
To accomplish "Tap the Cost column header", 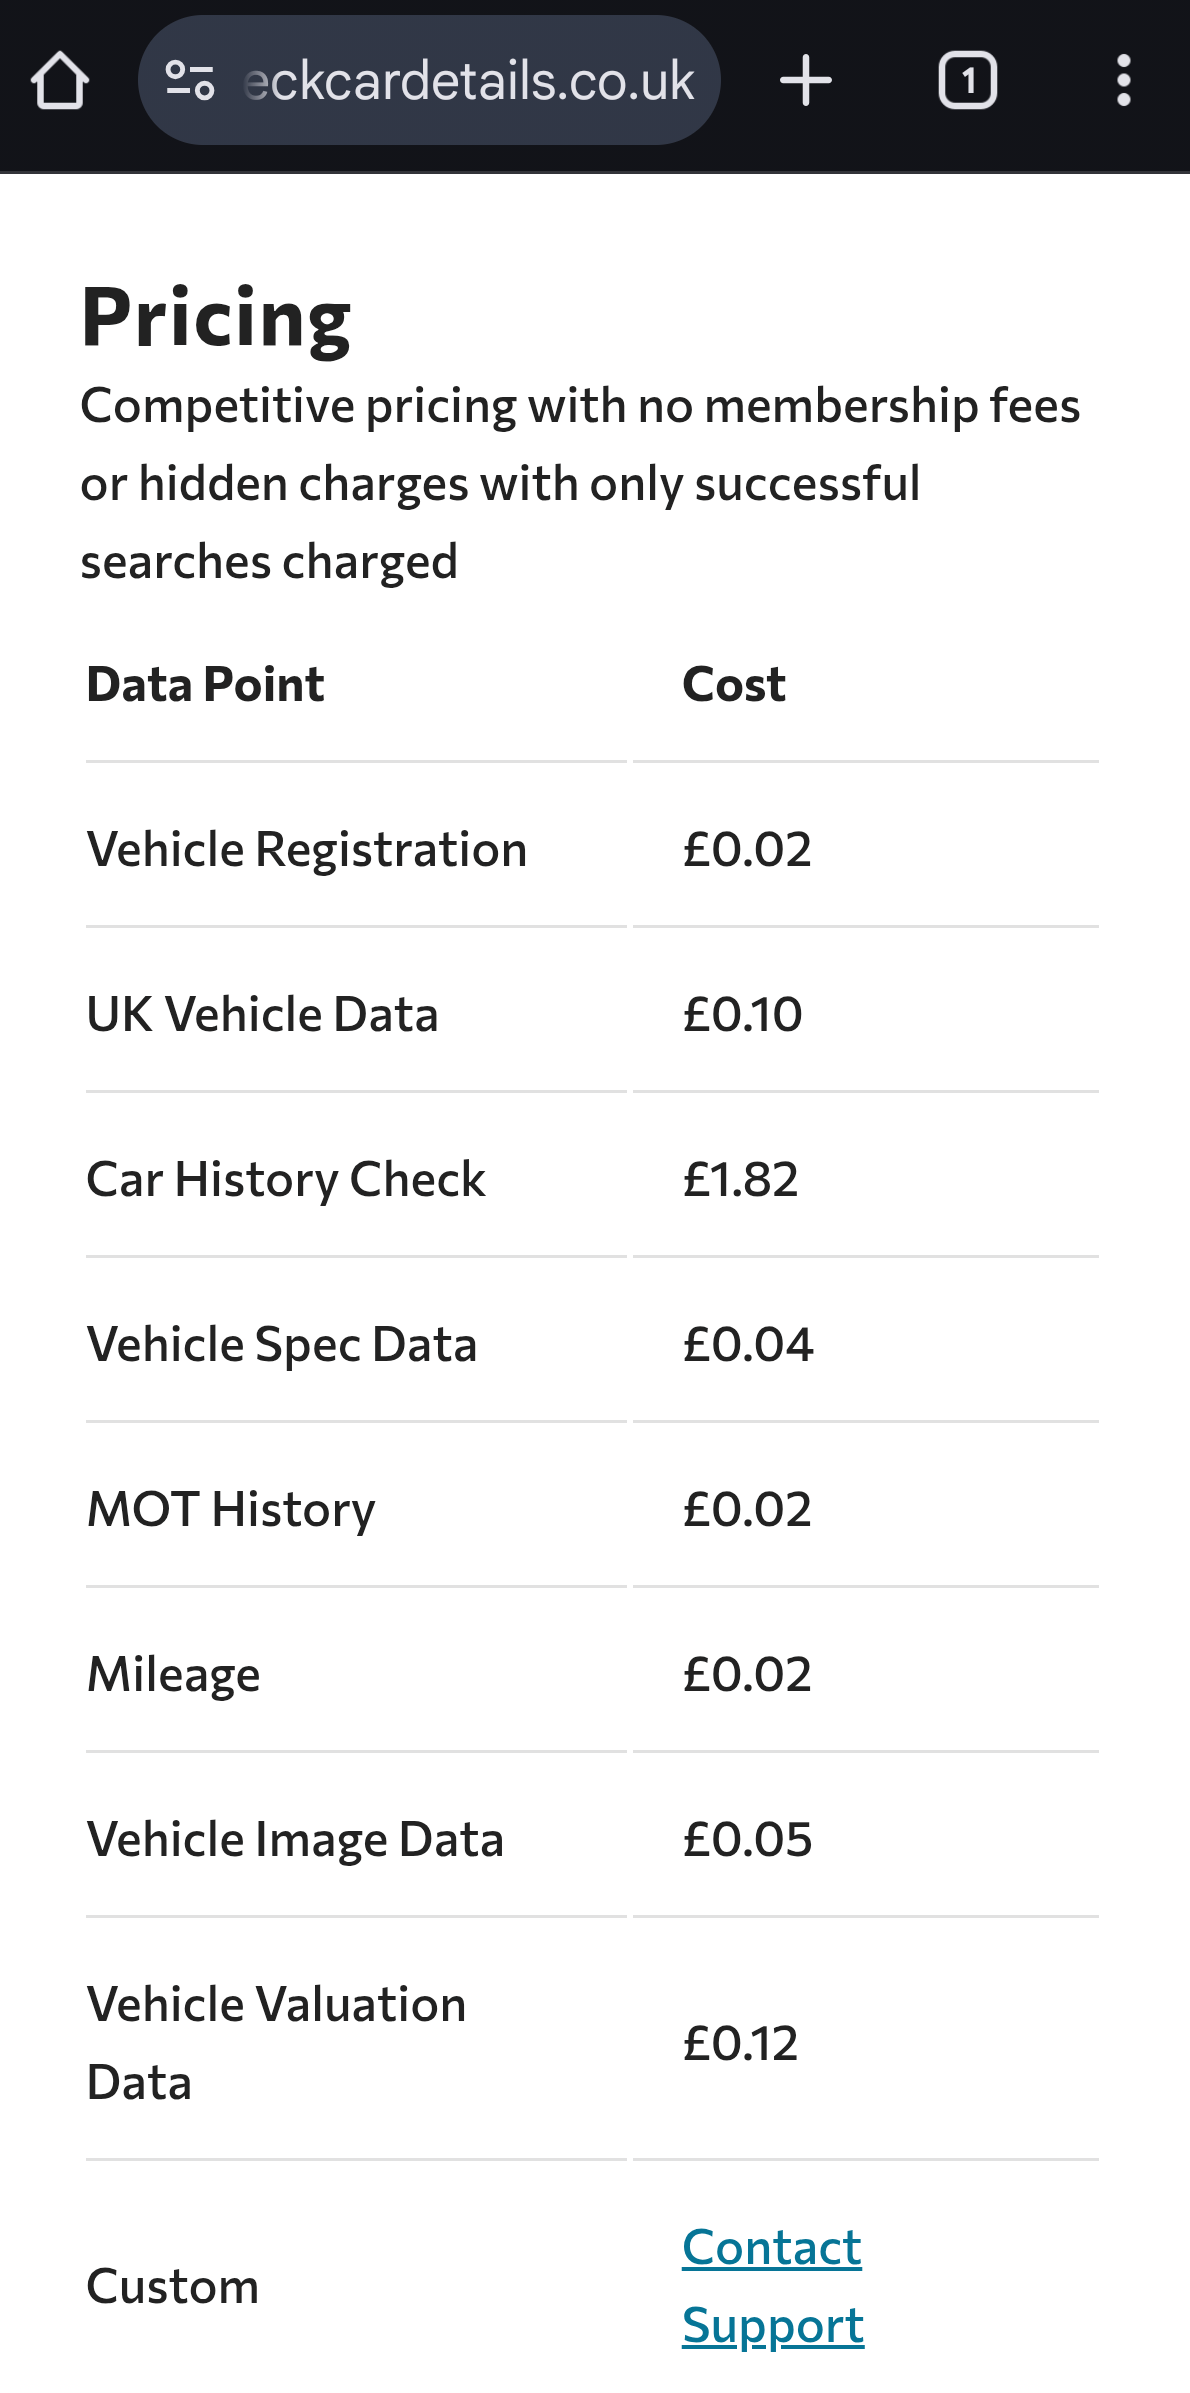I will pos(734,684).
